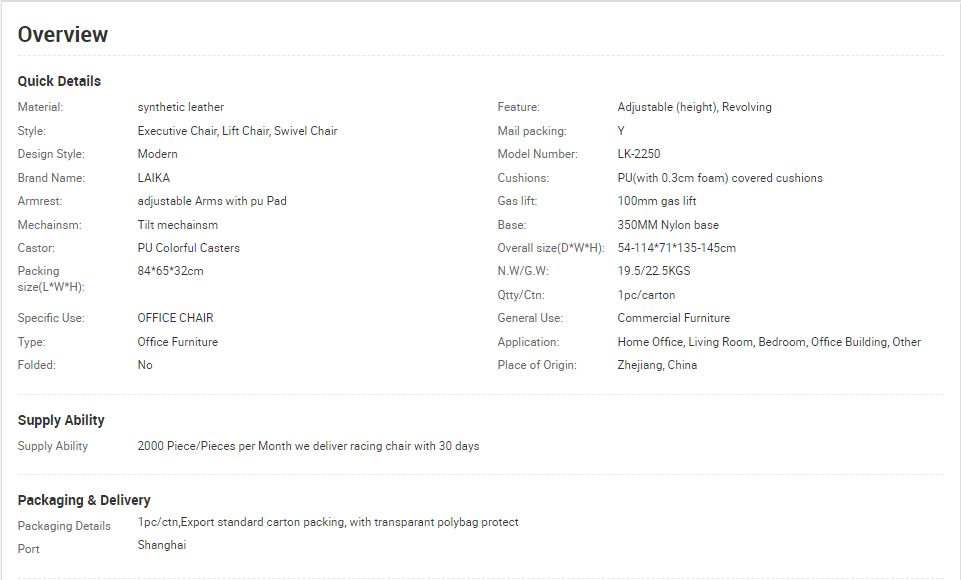Click the synthetic leather material value
961x580 pixels.
point(181,107)
